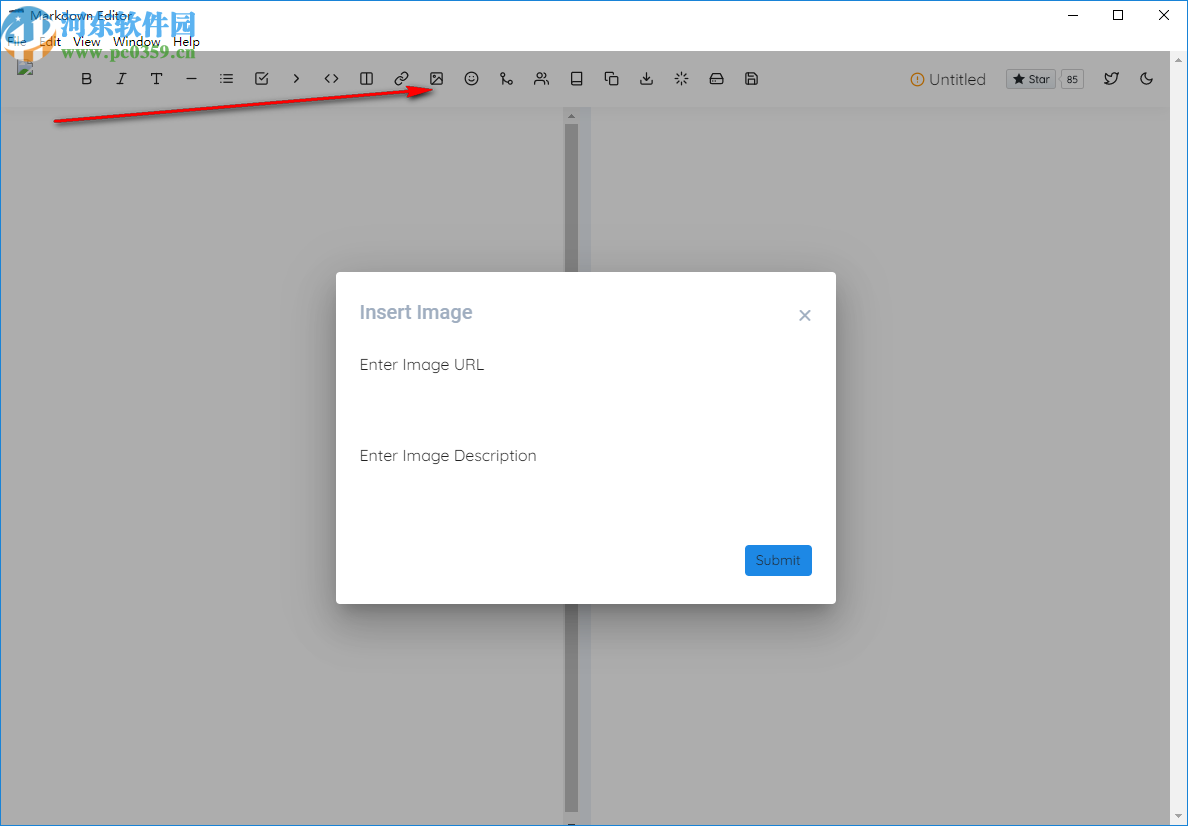Image resolution: width=1188 pixels, height=826 pixels.
Task: Select the insert image icon in the toolbar
Action: click(x=436, y=78)
